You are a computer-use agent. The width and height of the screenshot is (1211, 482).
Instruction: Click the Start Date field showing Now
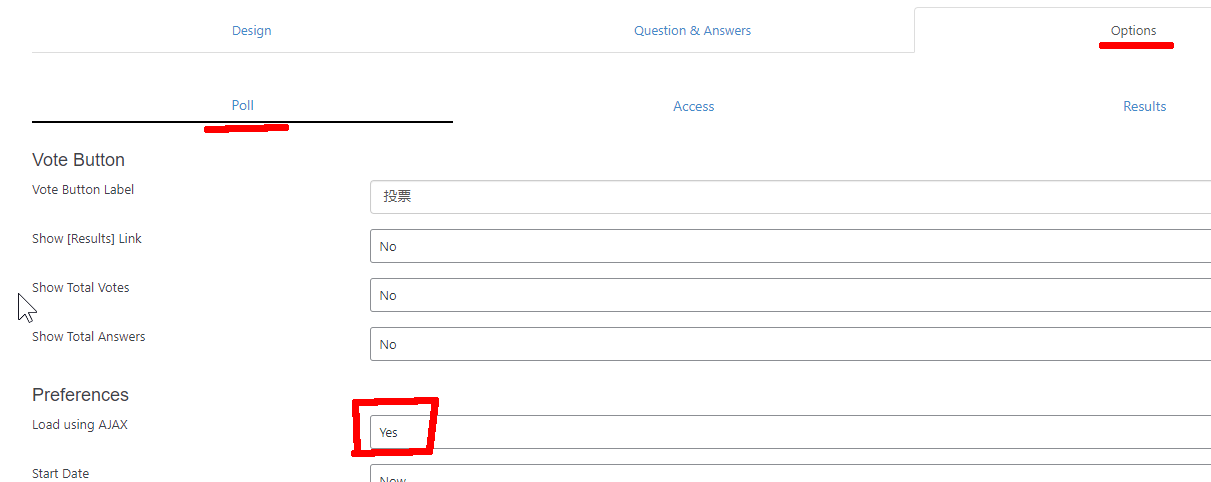pos(790,473)
